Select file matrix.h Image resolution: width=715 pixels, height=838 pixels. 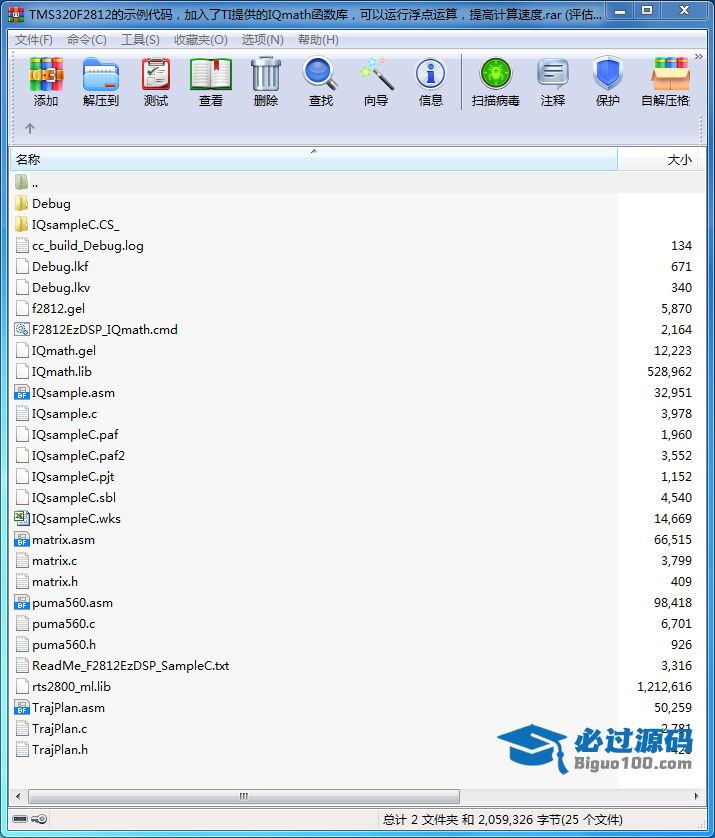click(55, 581)
